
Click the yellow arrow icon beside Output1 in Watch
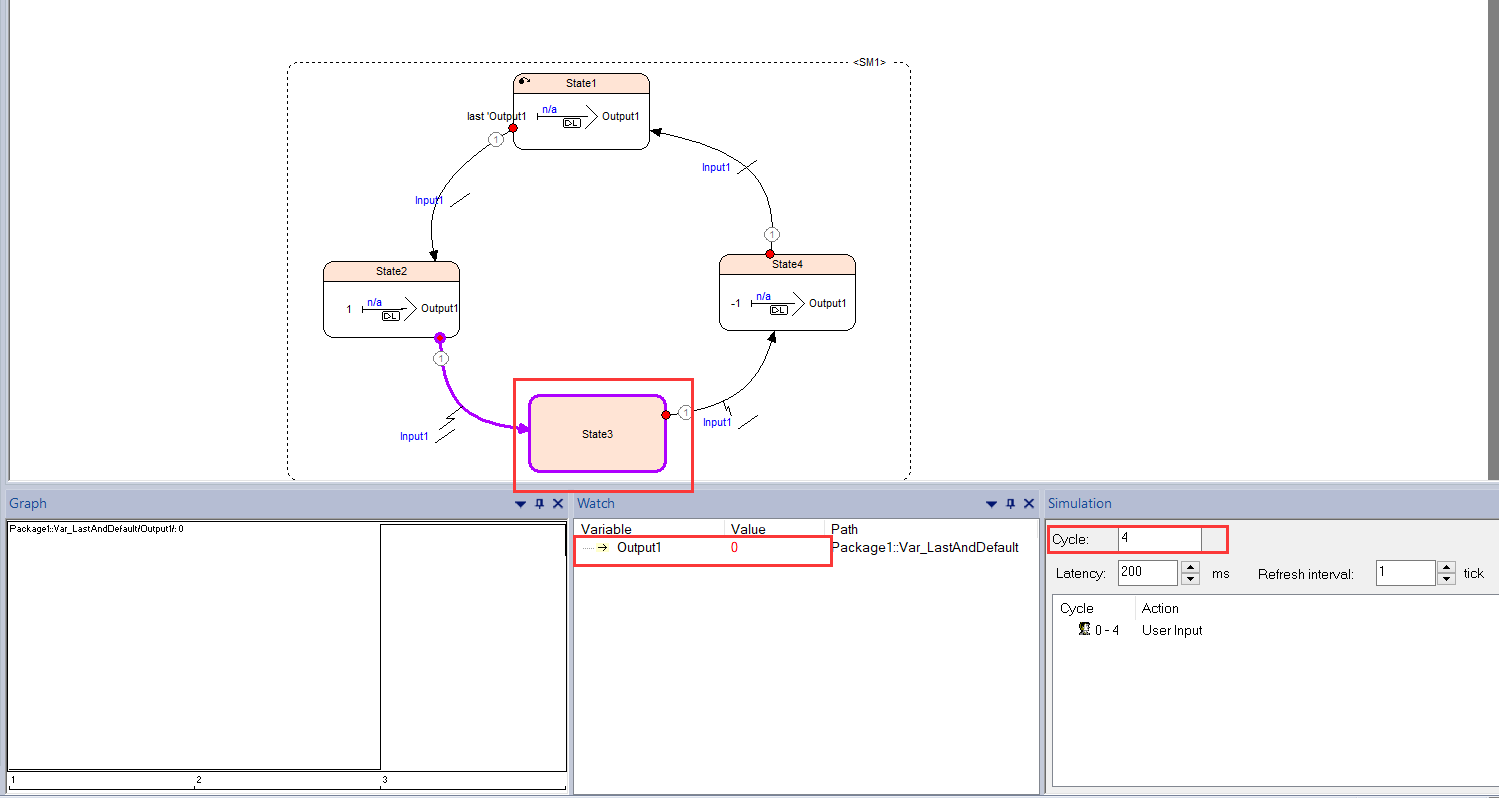(x=602, y=548)
